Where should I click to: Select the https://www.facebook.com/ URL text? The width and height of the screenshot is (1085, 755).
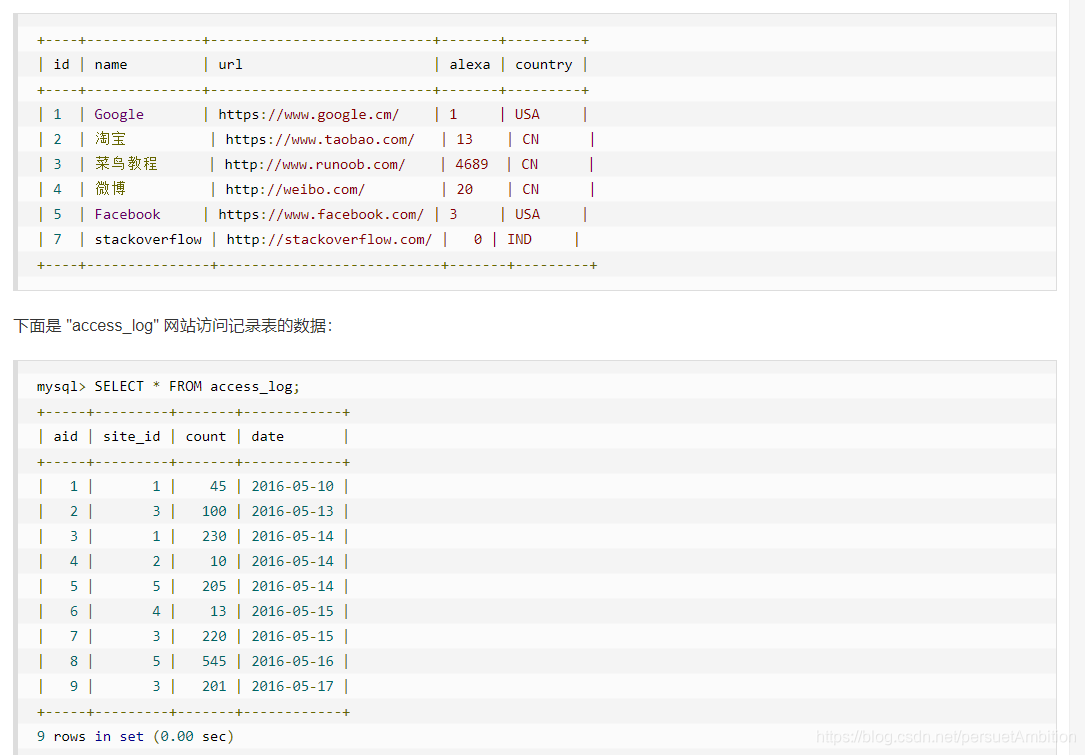click(x=321, y=214)
